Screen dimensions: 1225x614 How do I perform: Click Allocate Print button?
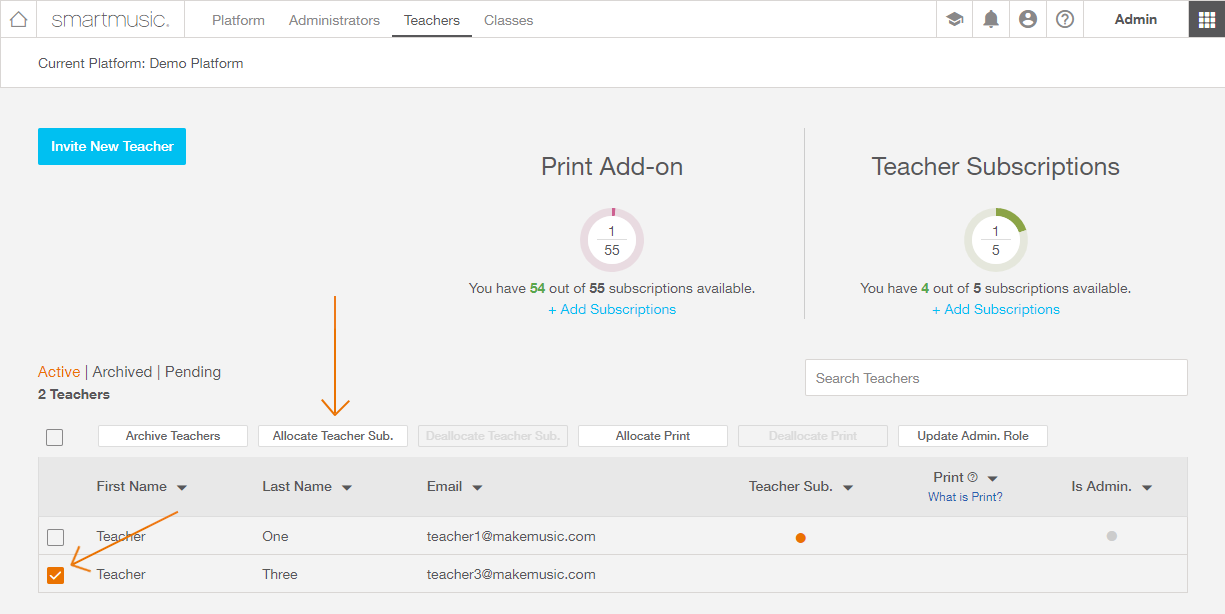click(x=653, y=436)
